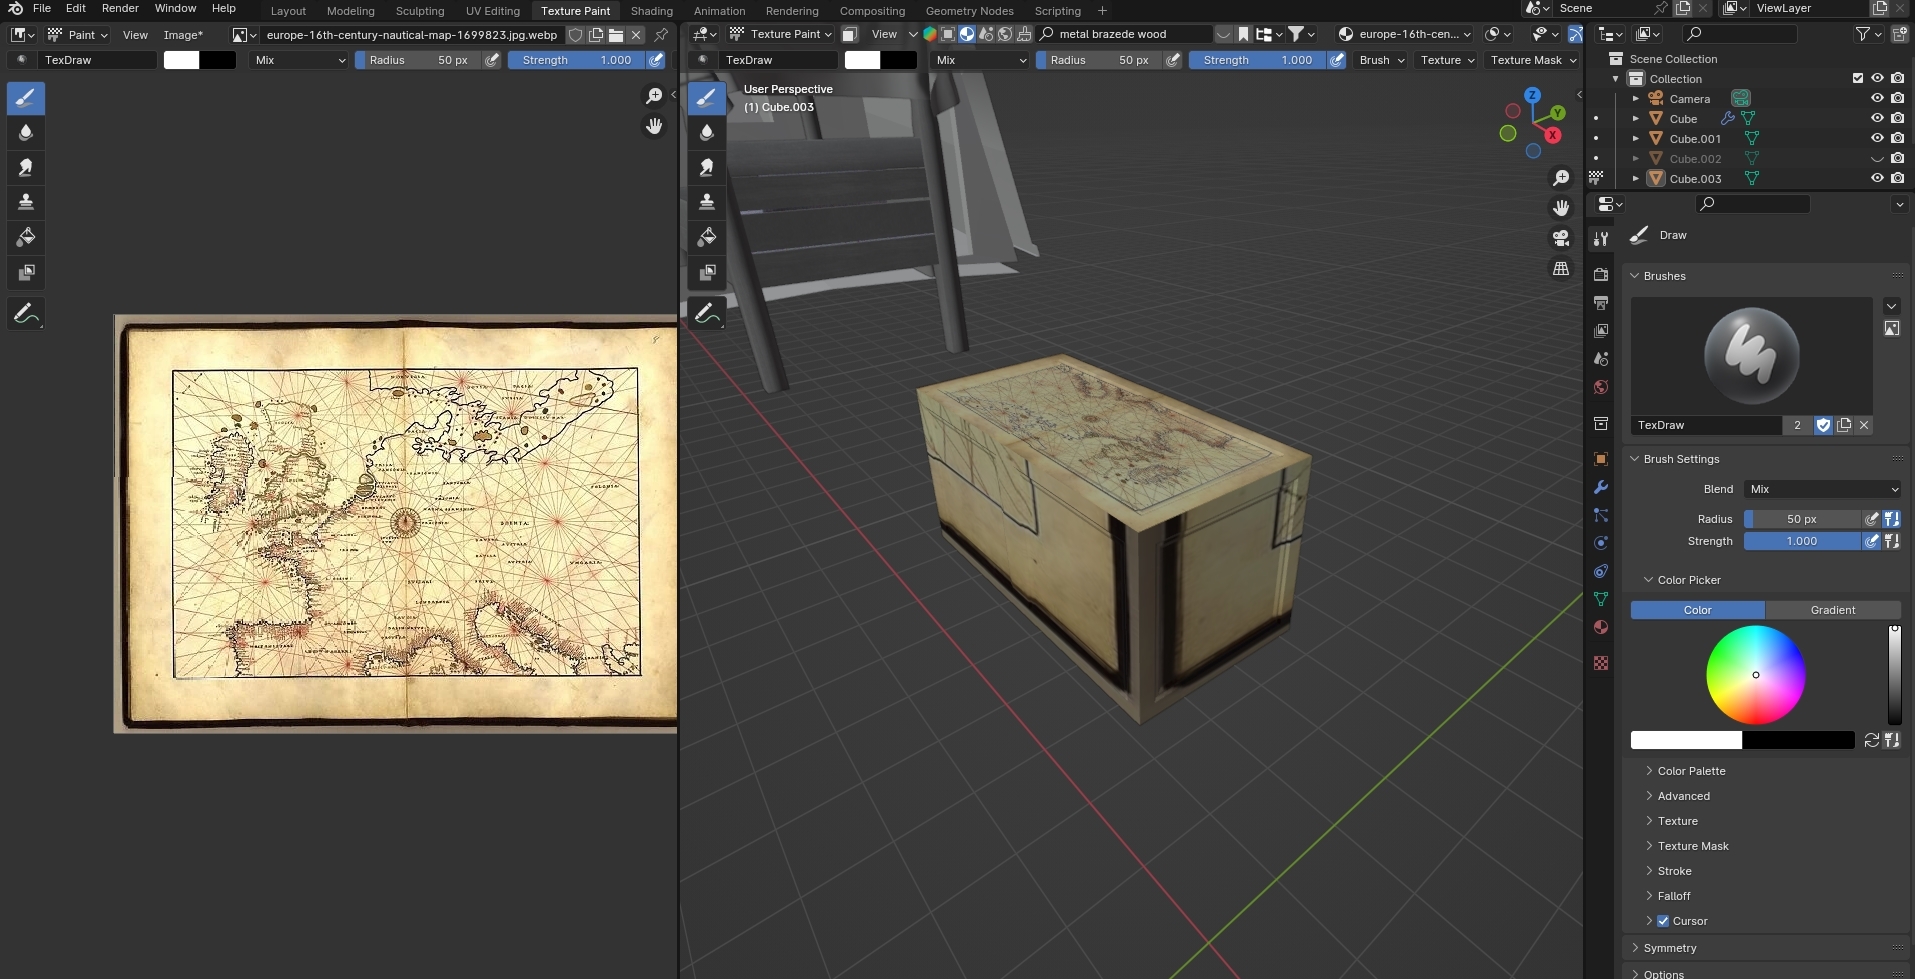Collapse the Brushes panel
1915x979 pixels.
pyautogui.click(x=1664, y=276)
